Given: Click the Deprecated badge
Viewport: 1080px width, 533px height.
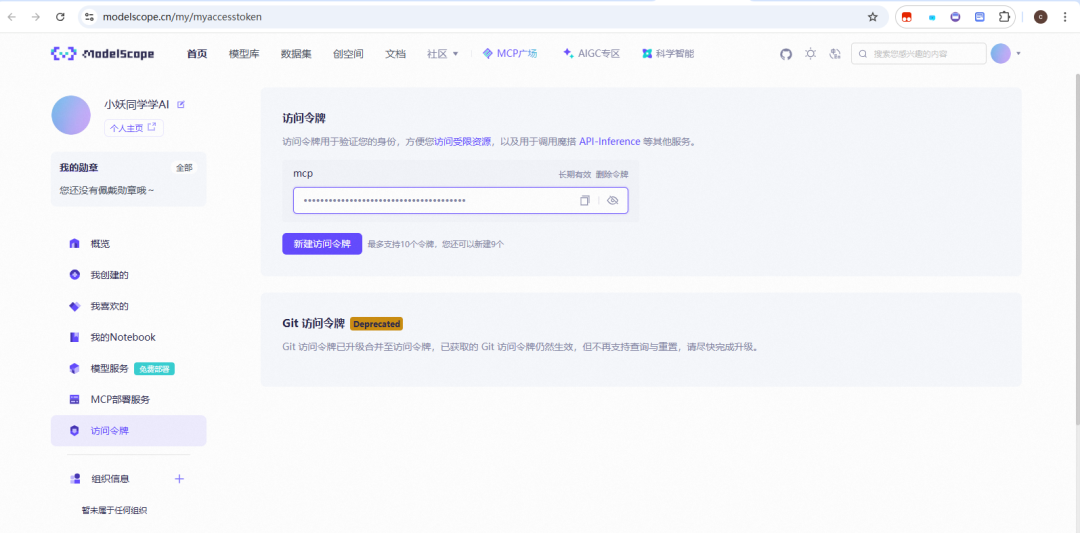Looking at the screenshot, I should (x=376, y=324).
